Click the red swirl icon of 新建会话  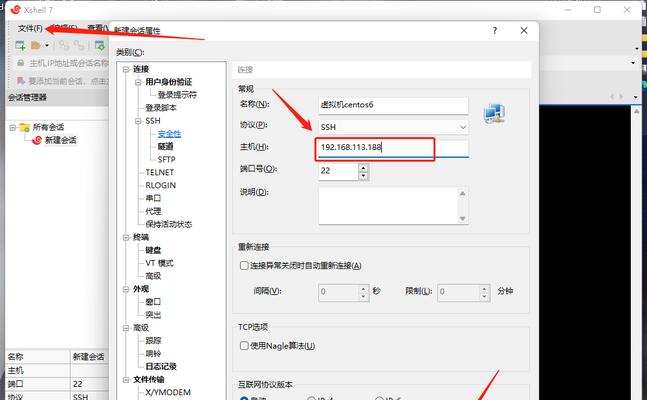[37, 140]
